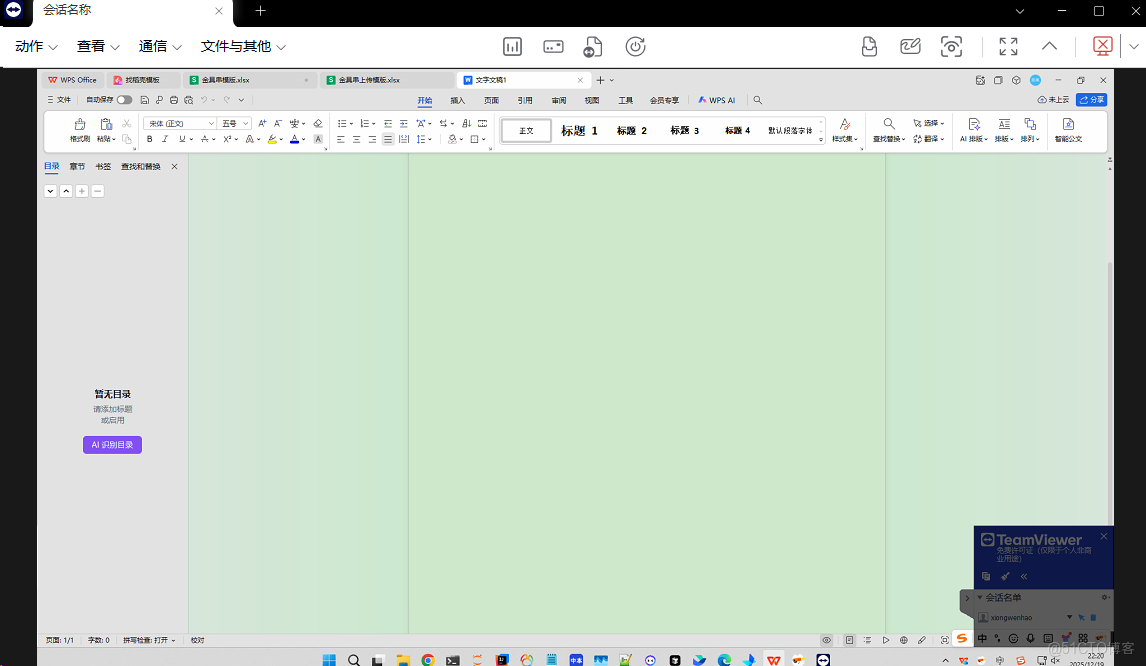
Task: Apply italic formatting with the I icon
Action: click(x=165, y=139)
